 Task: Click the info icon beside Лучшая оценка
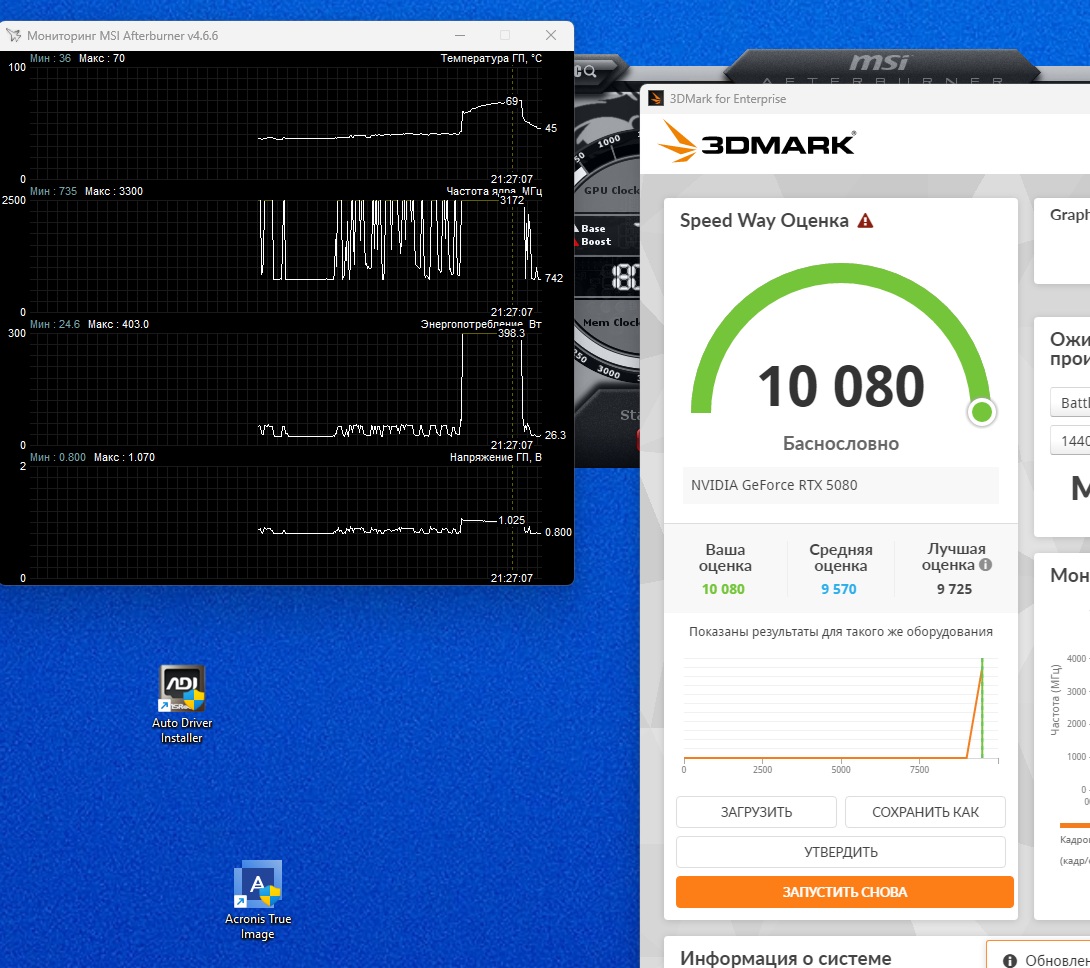click(x=985, y=565)
